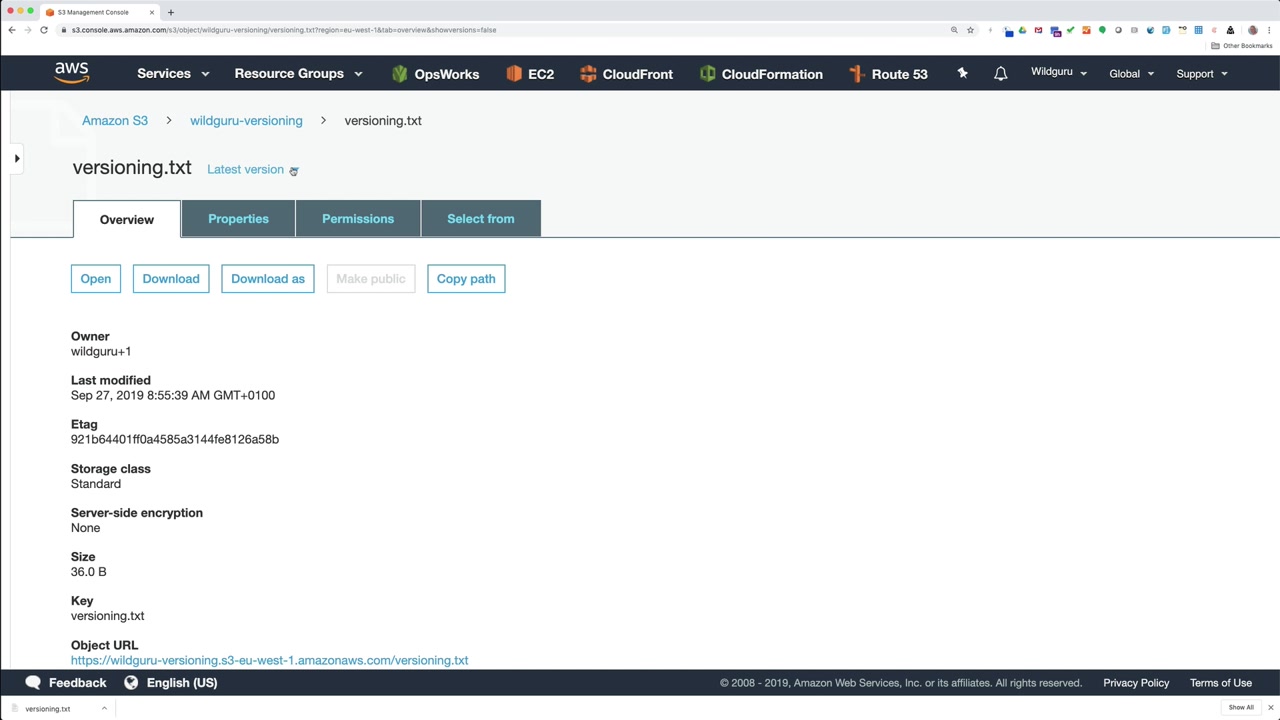The width and height of the screenshot is (1280, 720).
Task: Open the Route 53 shortcut icon
Action: (x=856, y=74)
